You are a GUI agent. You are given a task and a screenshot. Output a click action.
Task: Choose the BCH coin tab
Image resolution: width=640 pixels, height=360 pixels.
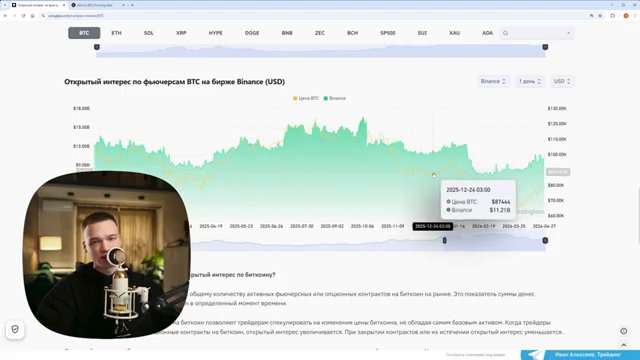(352, 33)
